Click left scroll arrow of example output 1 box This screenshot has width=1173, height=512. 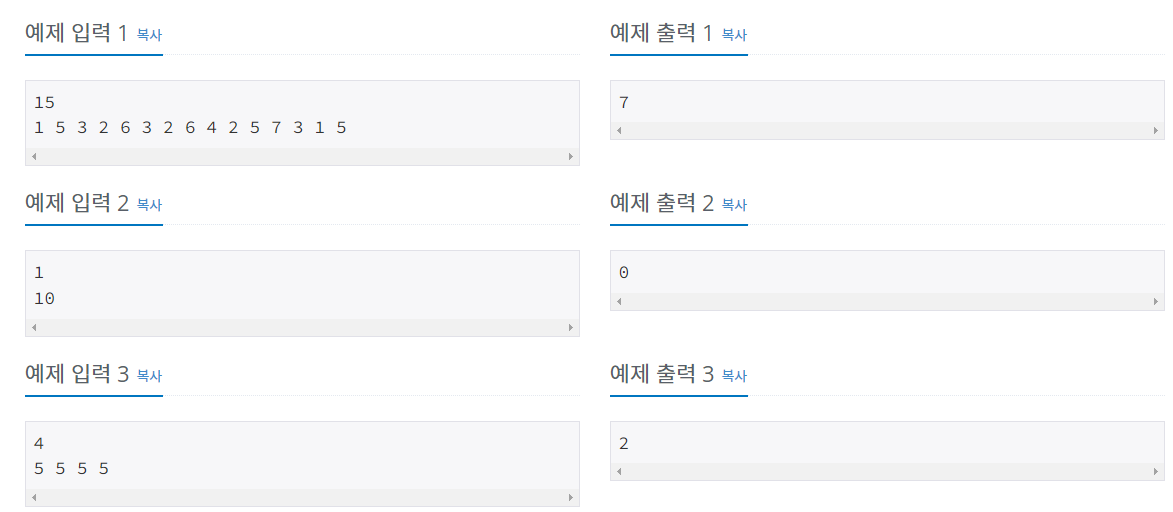point(619,130)
